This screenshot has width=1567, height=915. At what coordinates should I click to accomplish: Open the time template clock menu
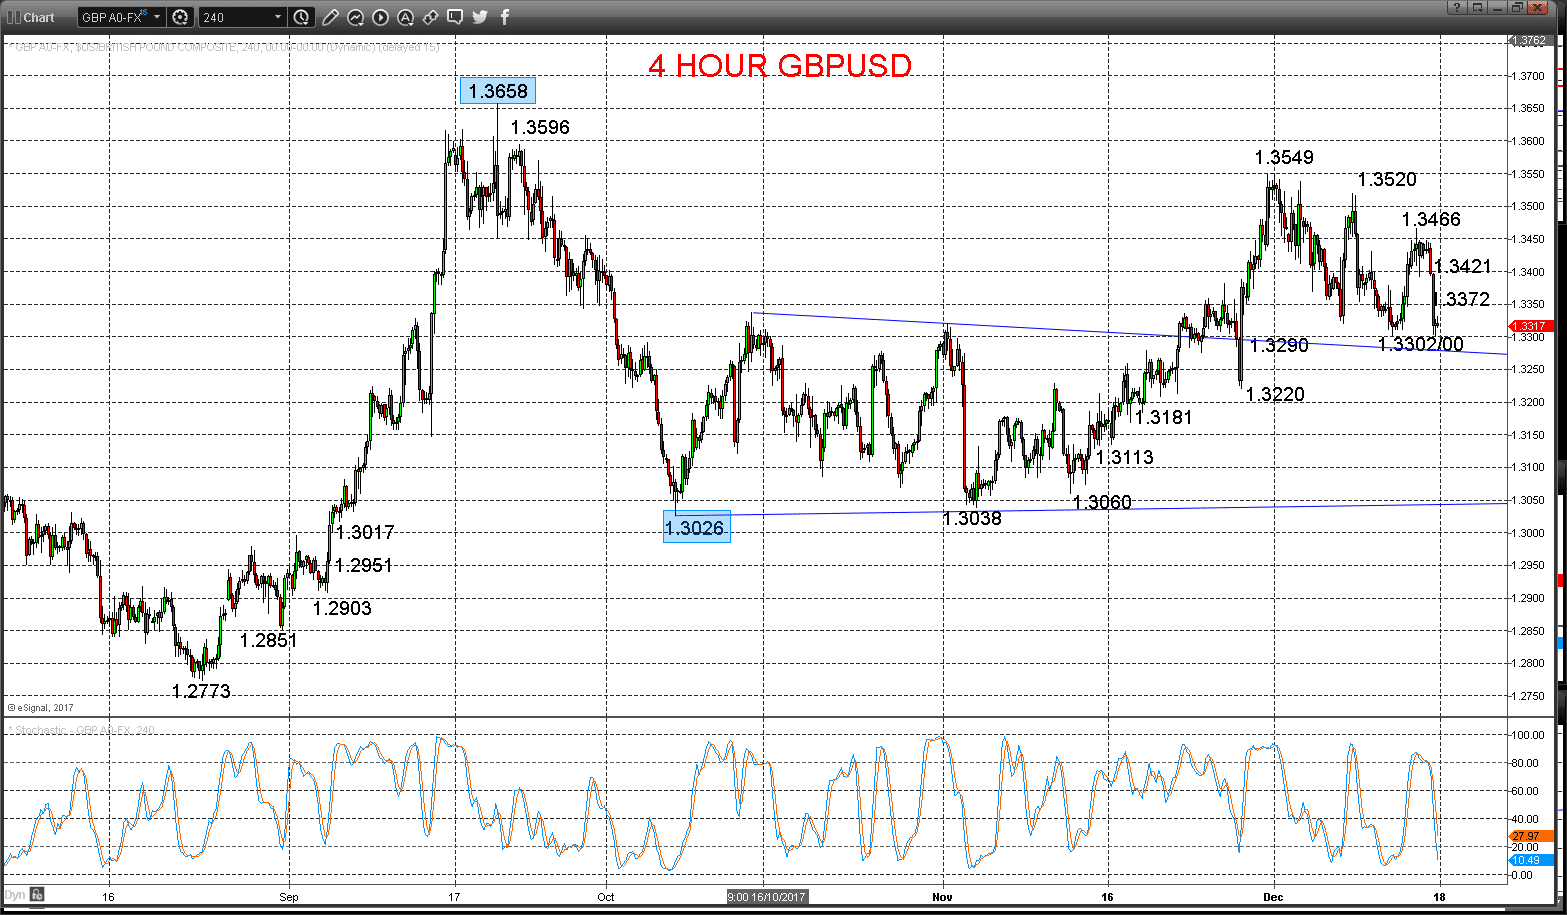(302, 17)
